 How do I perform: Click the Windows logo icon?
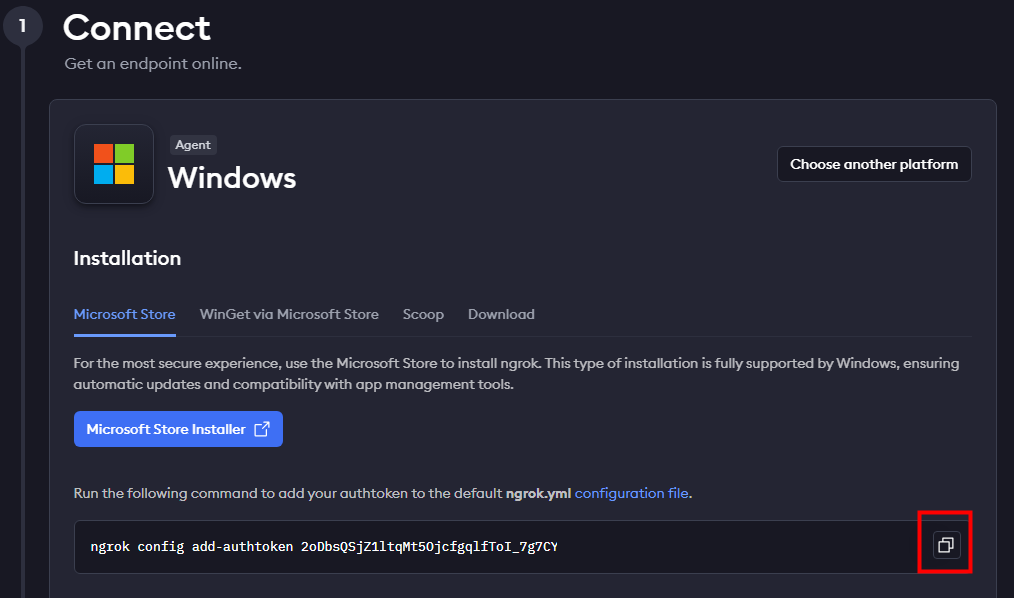point(114,164)
